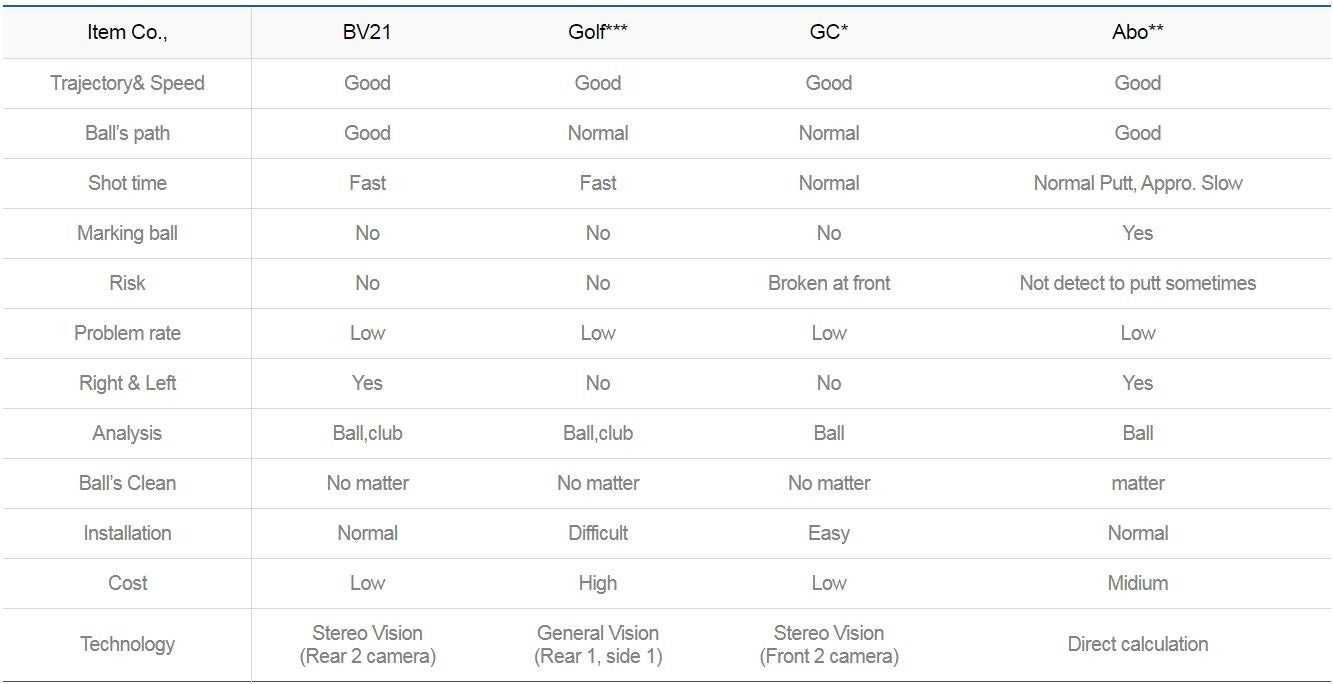
Task: Click the GC* column header
Action: 828,32
